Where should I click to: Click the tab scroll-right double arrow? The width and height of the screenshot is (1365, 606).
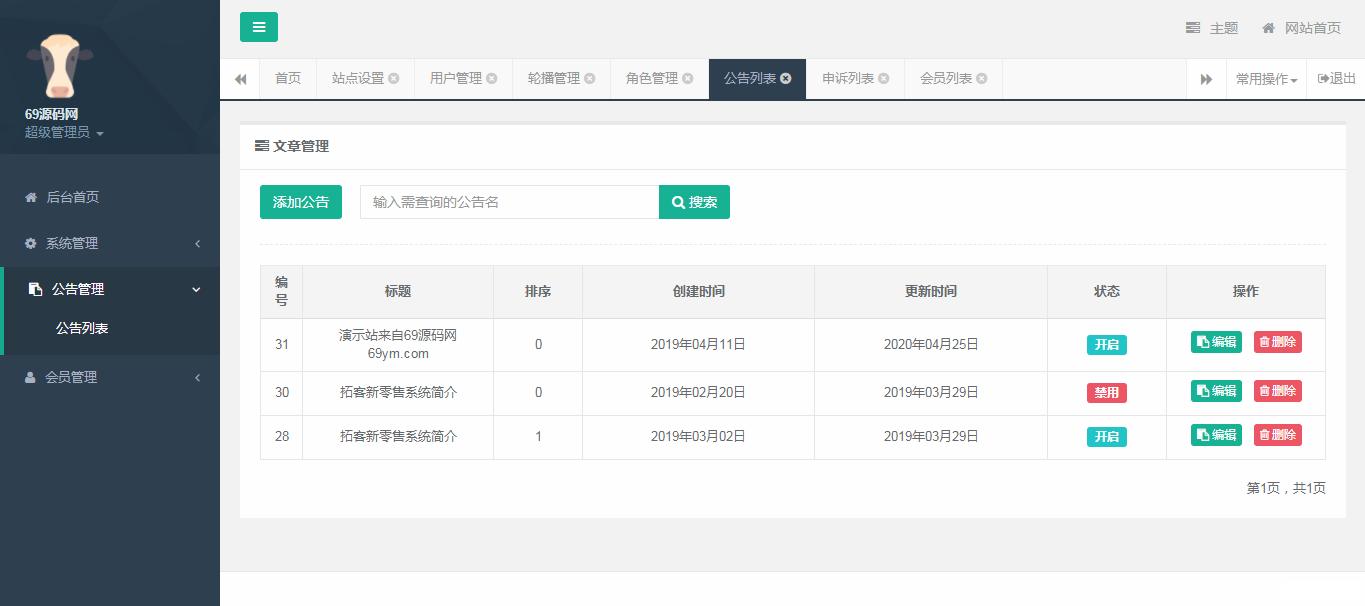1206,79
